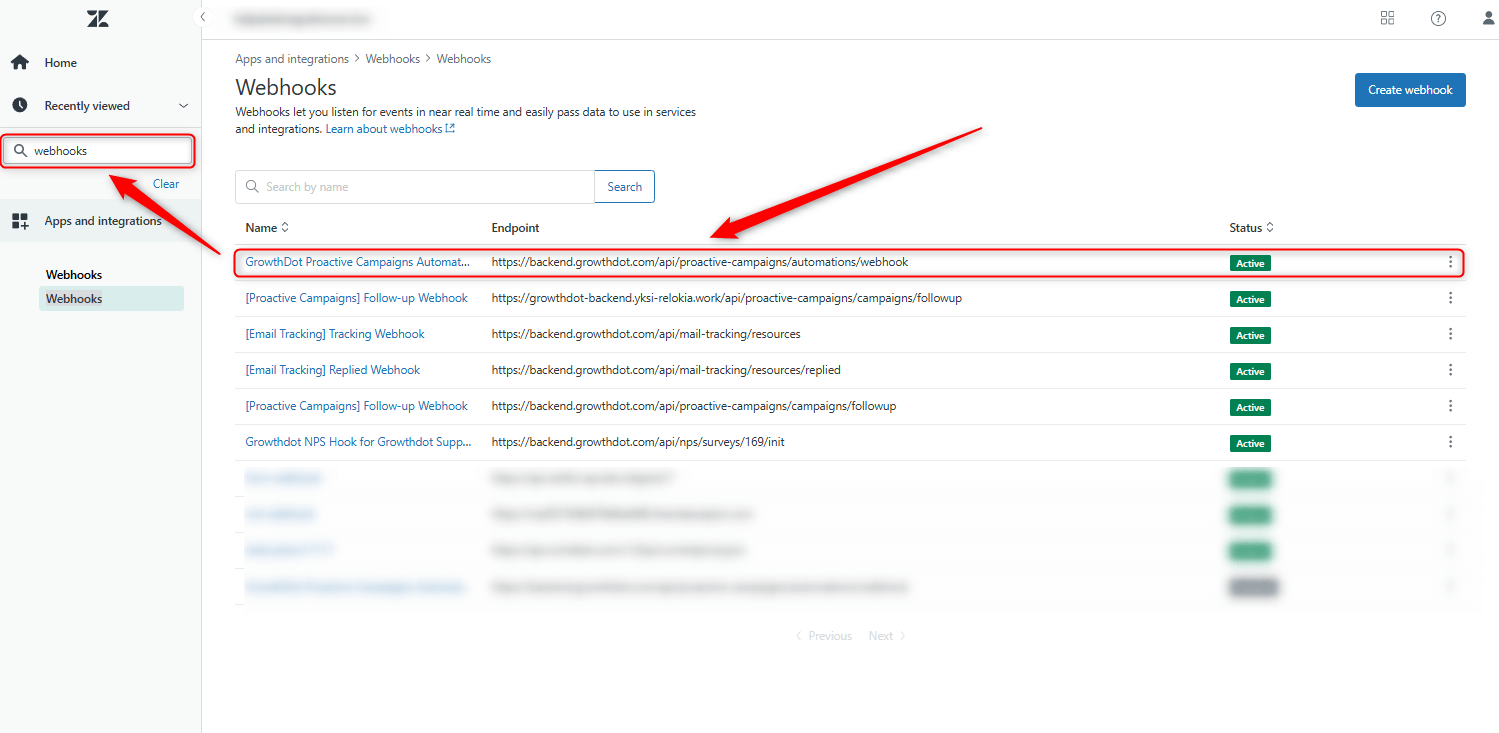Click the help question mark icon

[1438, 18]
